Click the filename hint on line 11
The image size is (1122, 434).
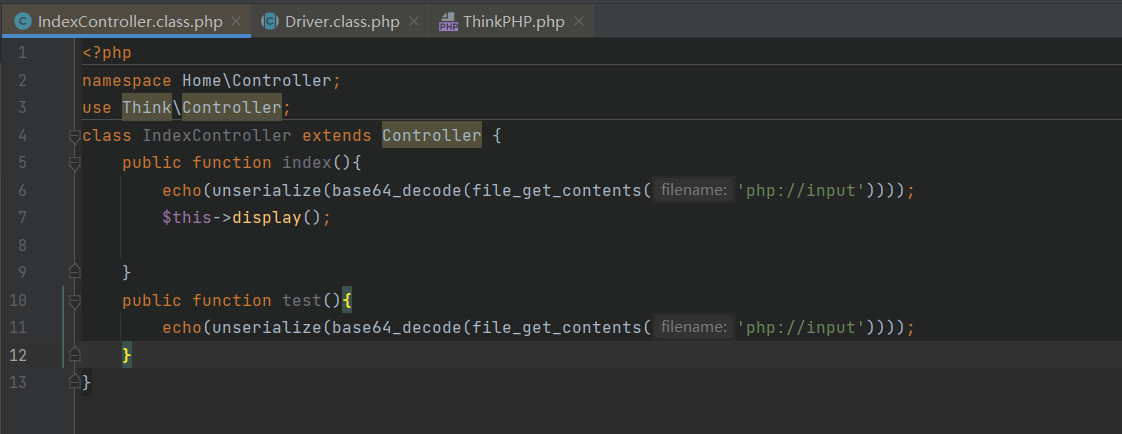[x=693, y=327]
